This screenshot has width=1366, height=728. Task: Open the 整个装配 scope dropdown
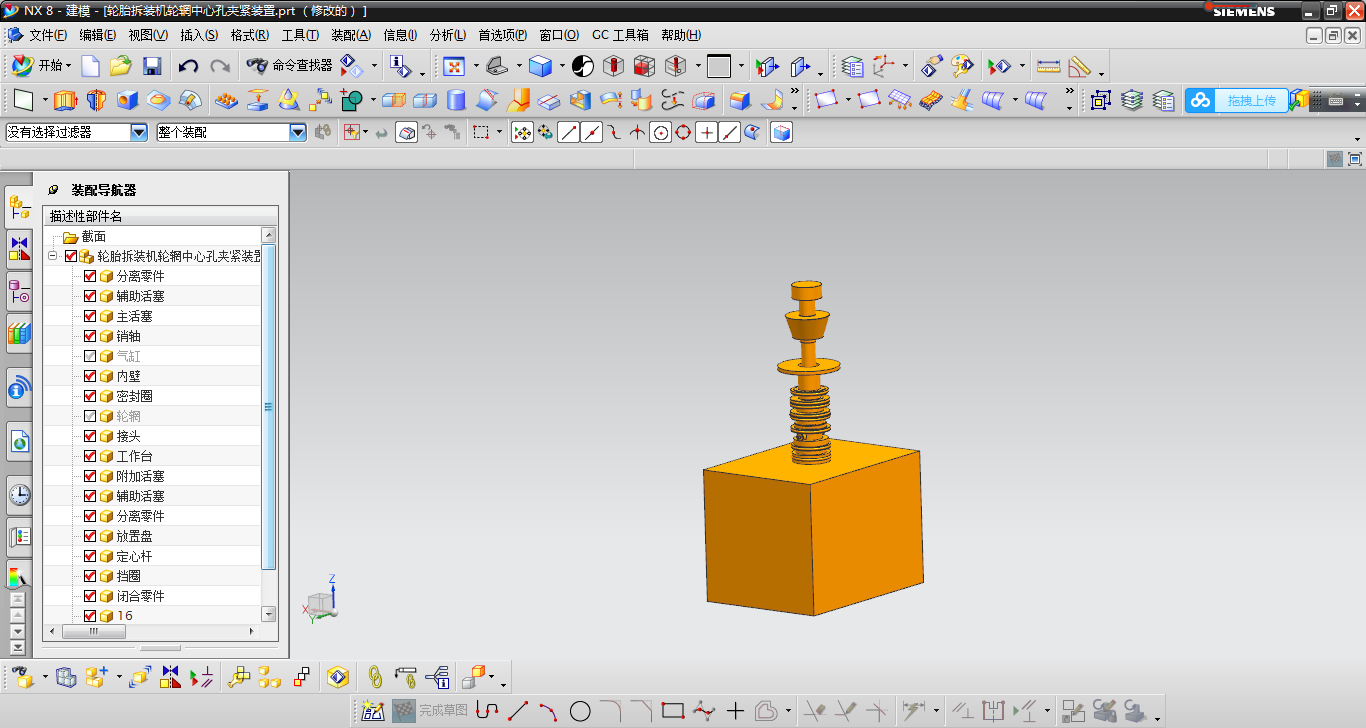298,132
